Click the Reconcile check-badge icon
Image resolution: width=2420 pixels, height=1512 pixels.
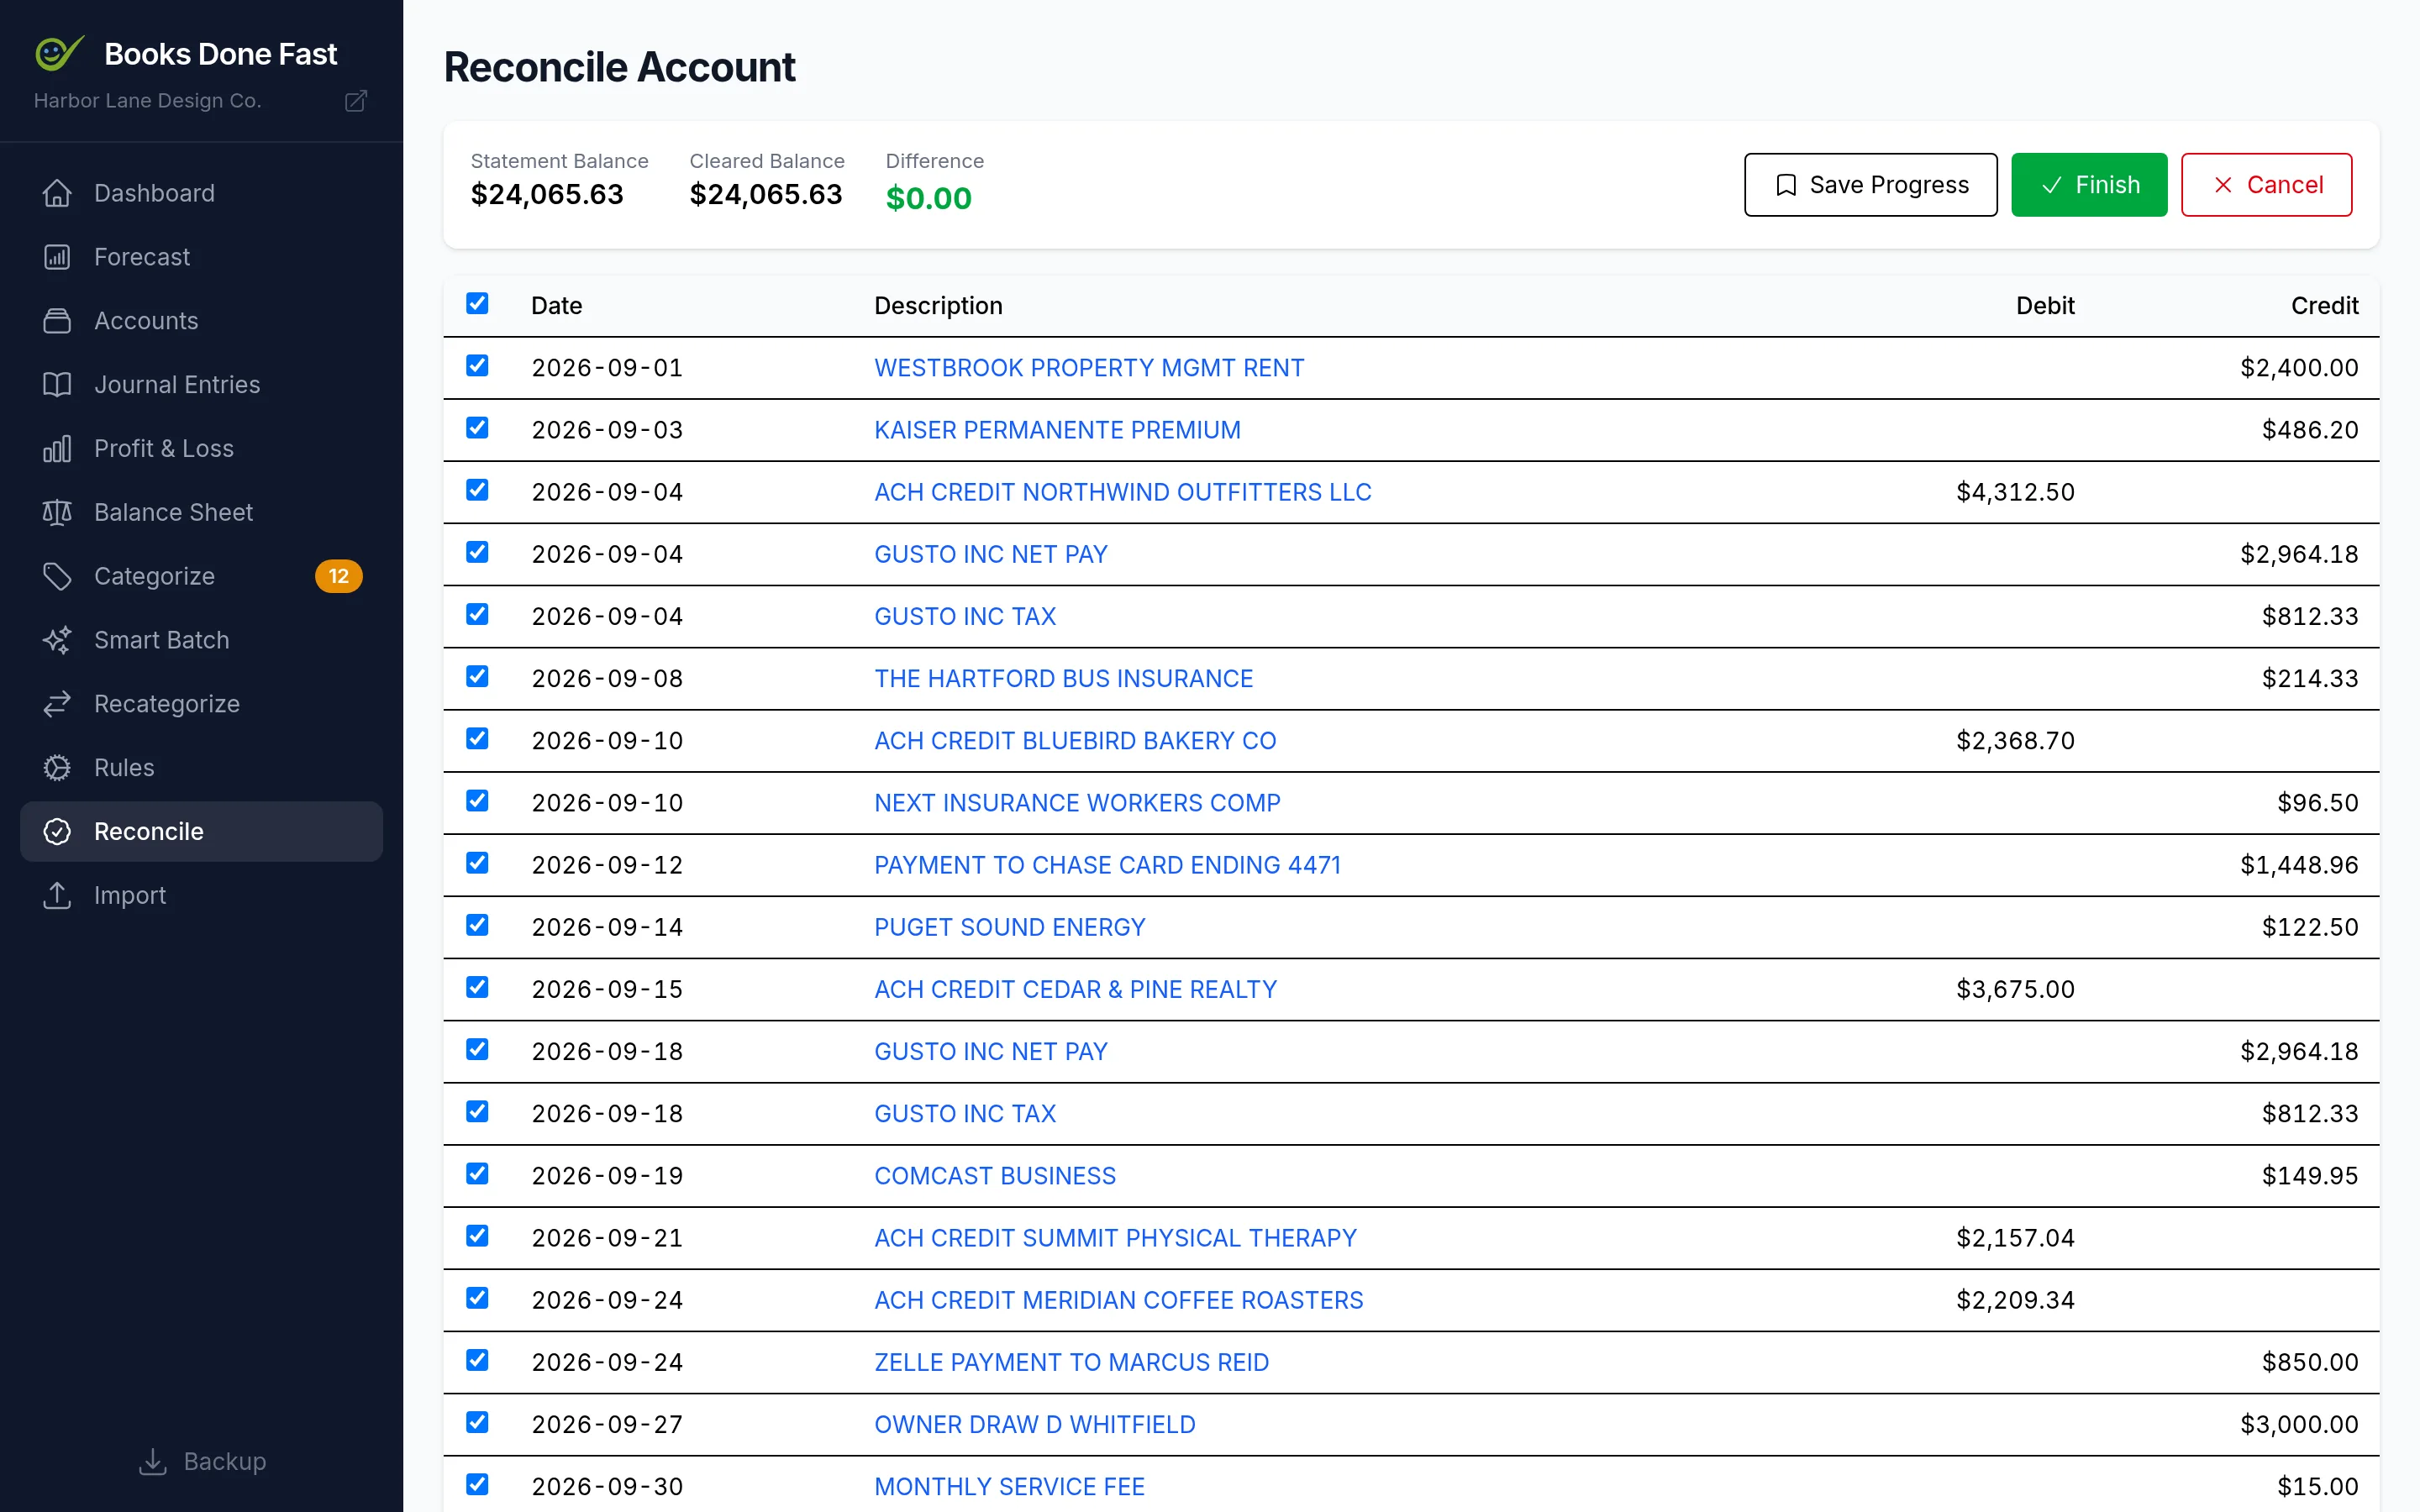pos(57,832)
